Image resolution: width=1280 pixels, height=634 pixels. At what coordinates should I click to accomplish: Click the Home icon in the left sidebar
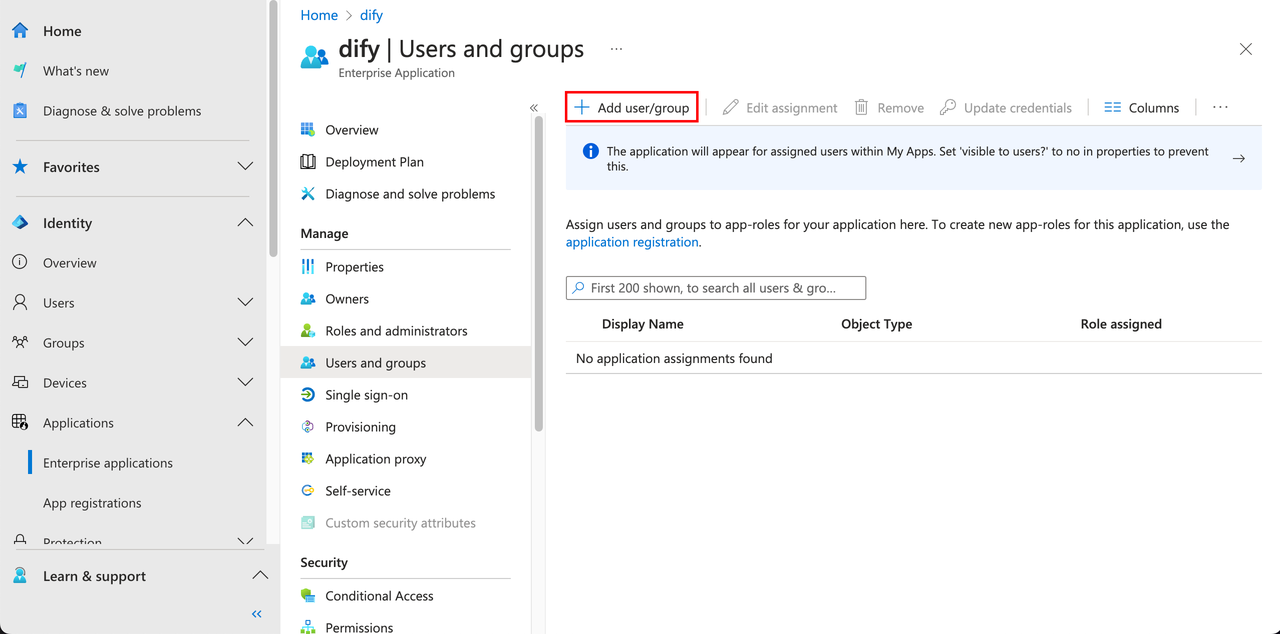coord(20,31)
